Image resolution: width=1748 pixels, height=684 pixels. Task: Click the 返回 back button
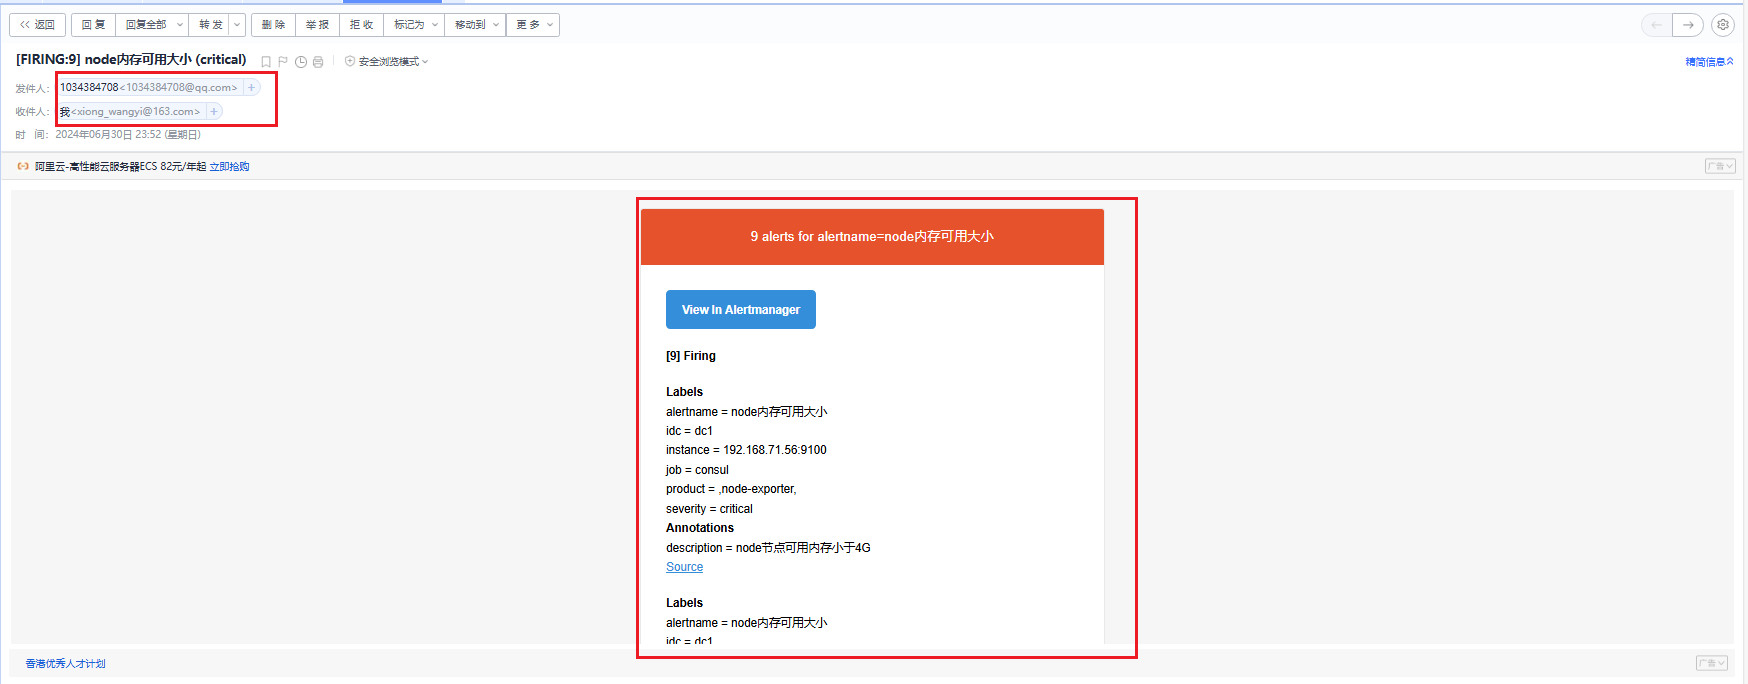pyautogui.click(x=38, y=25)
